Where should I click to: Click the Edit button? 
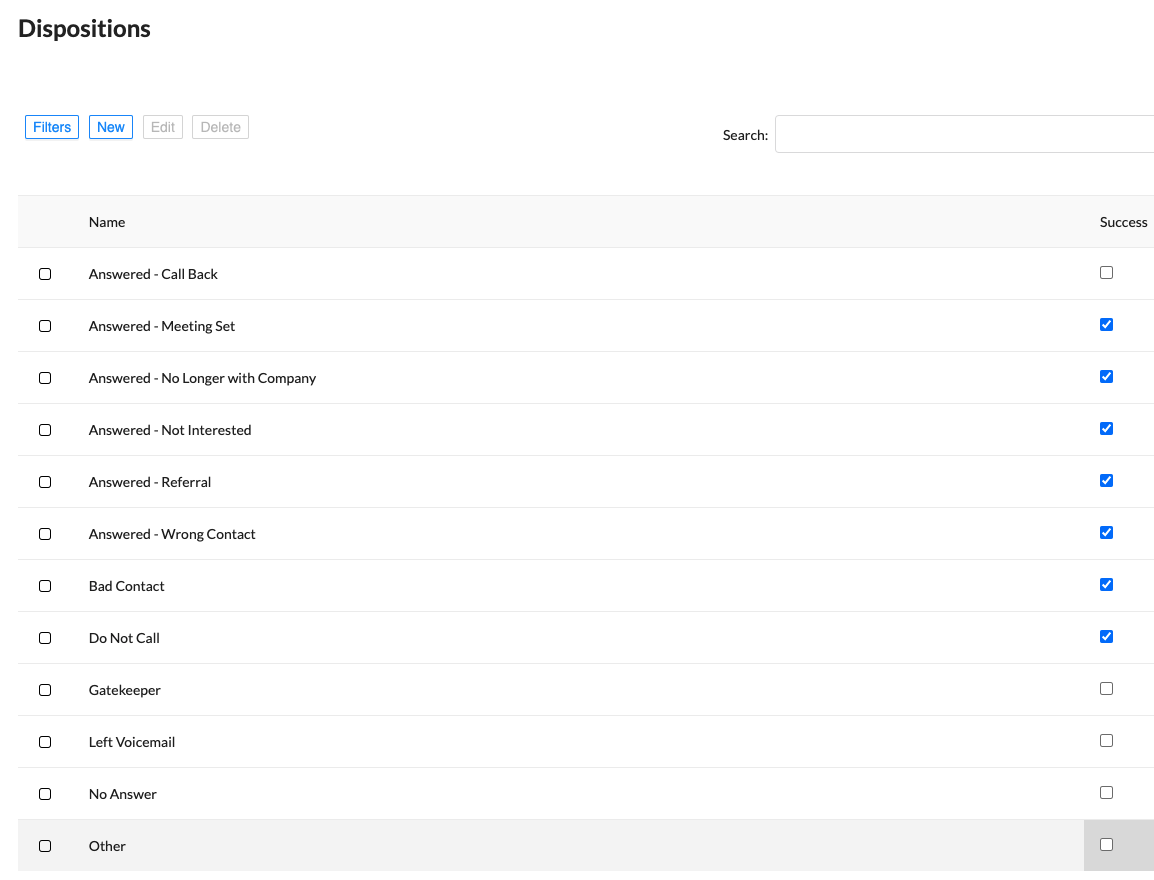(163, 127)
